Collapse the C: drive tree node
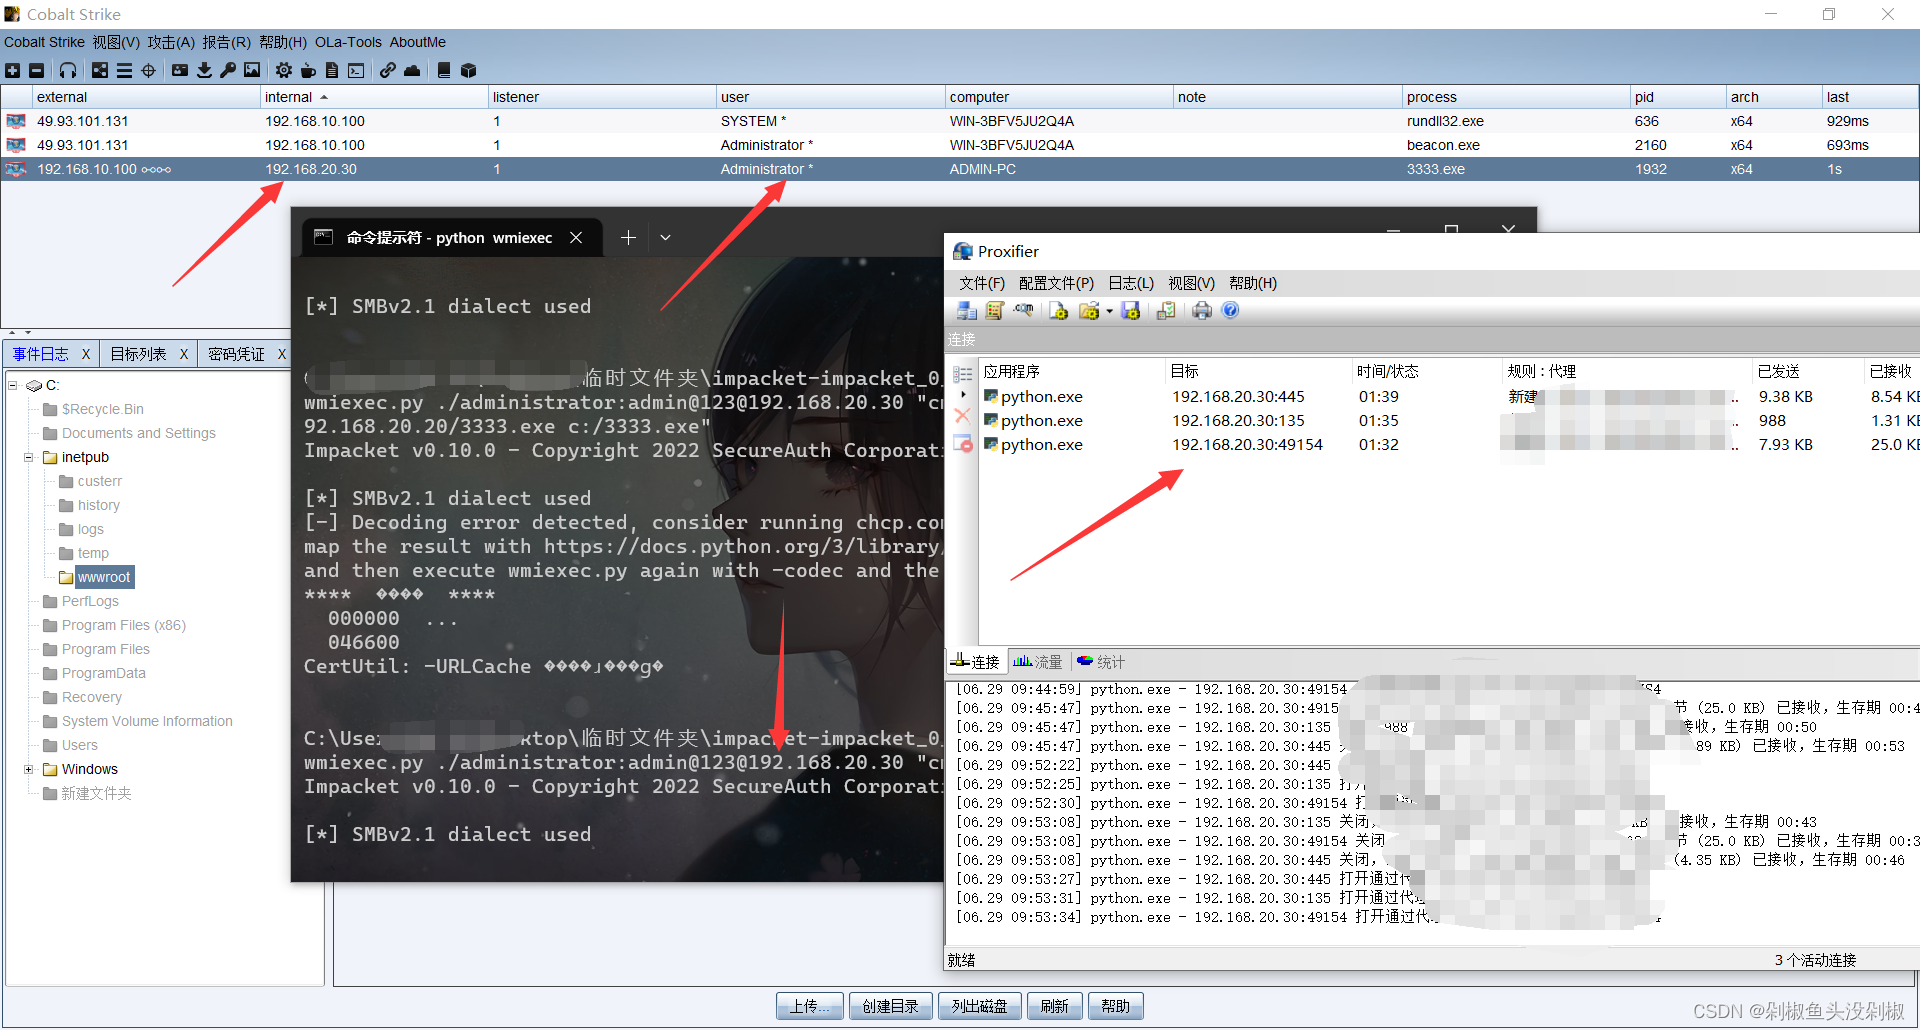Viewport: 1920px width, 1030px height. pyautogui.click(x=14, y=385)
